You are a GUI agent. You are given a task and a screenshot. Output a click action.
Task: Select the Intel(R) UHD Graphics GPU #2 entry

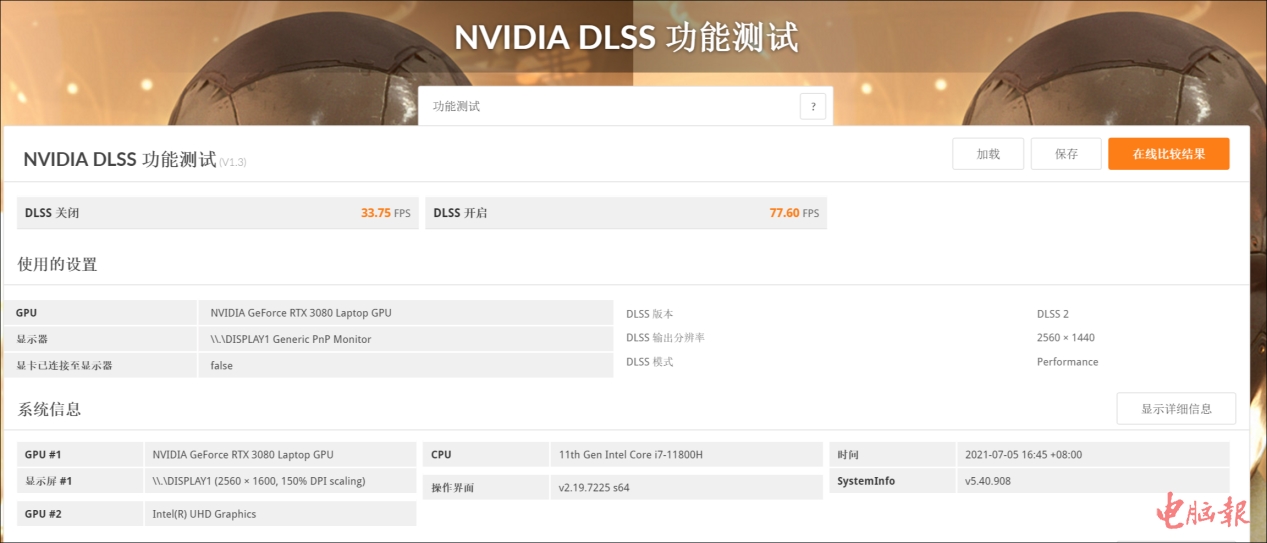[x=204, y=514]
